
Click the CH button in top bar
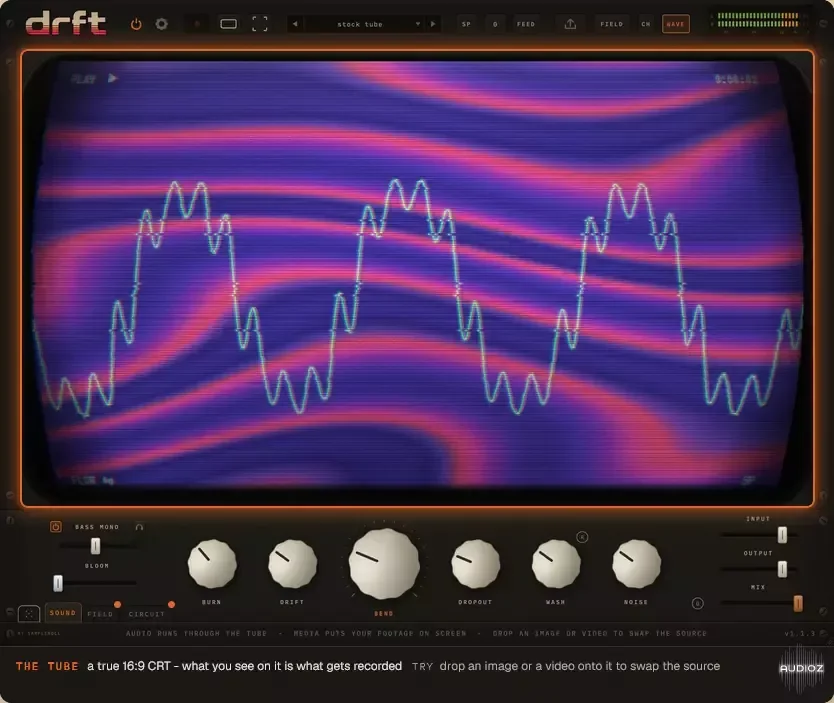[646, 24]
